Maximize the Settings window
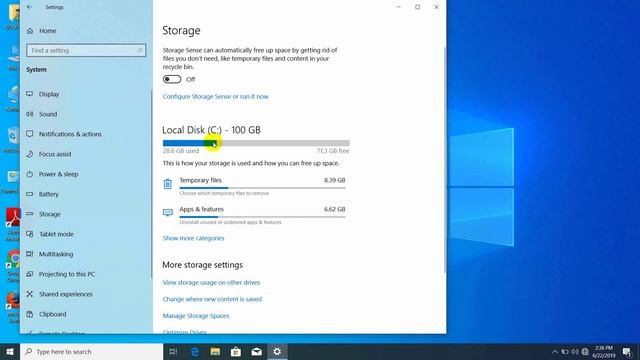Screen dimensions: 640x360 pos(418,7)
